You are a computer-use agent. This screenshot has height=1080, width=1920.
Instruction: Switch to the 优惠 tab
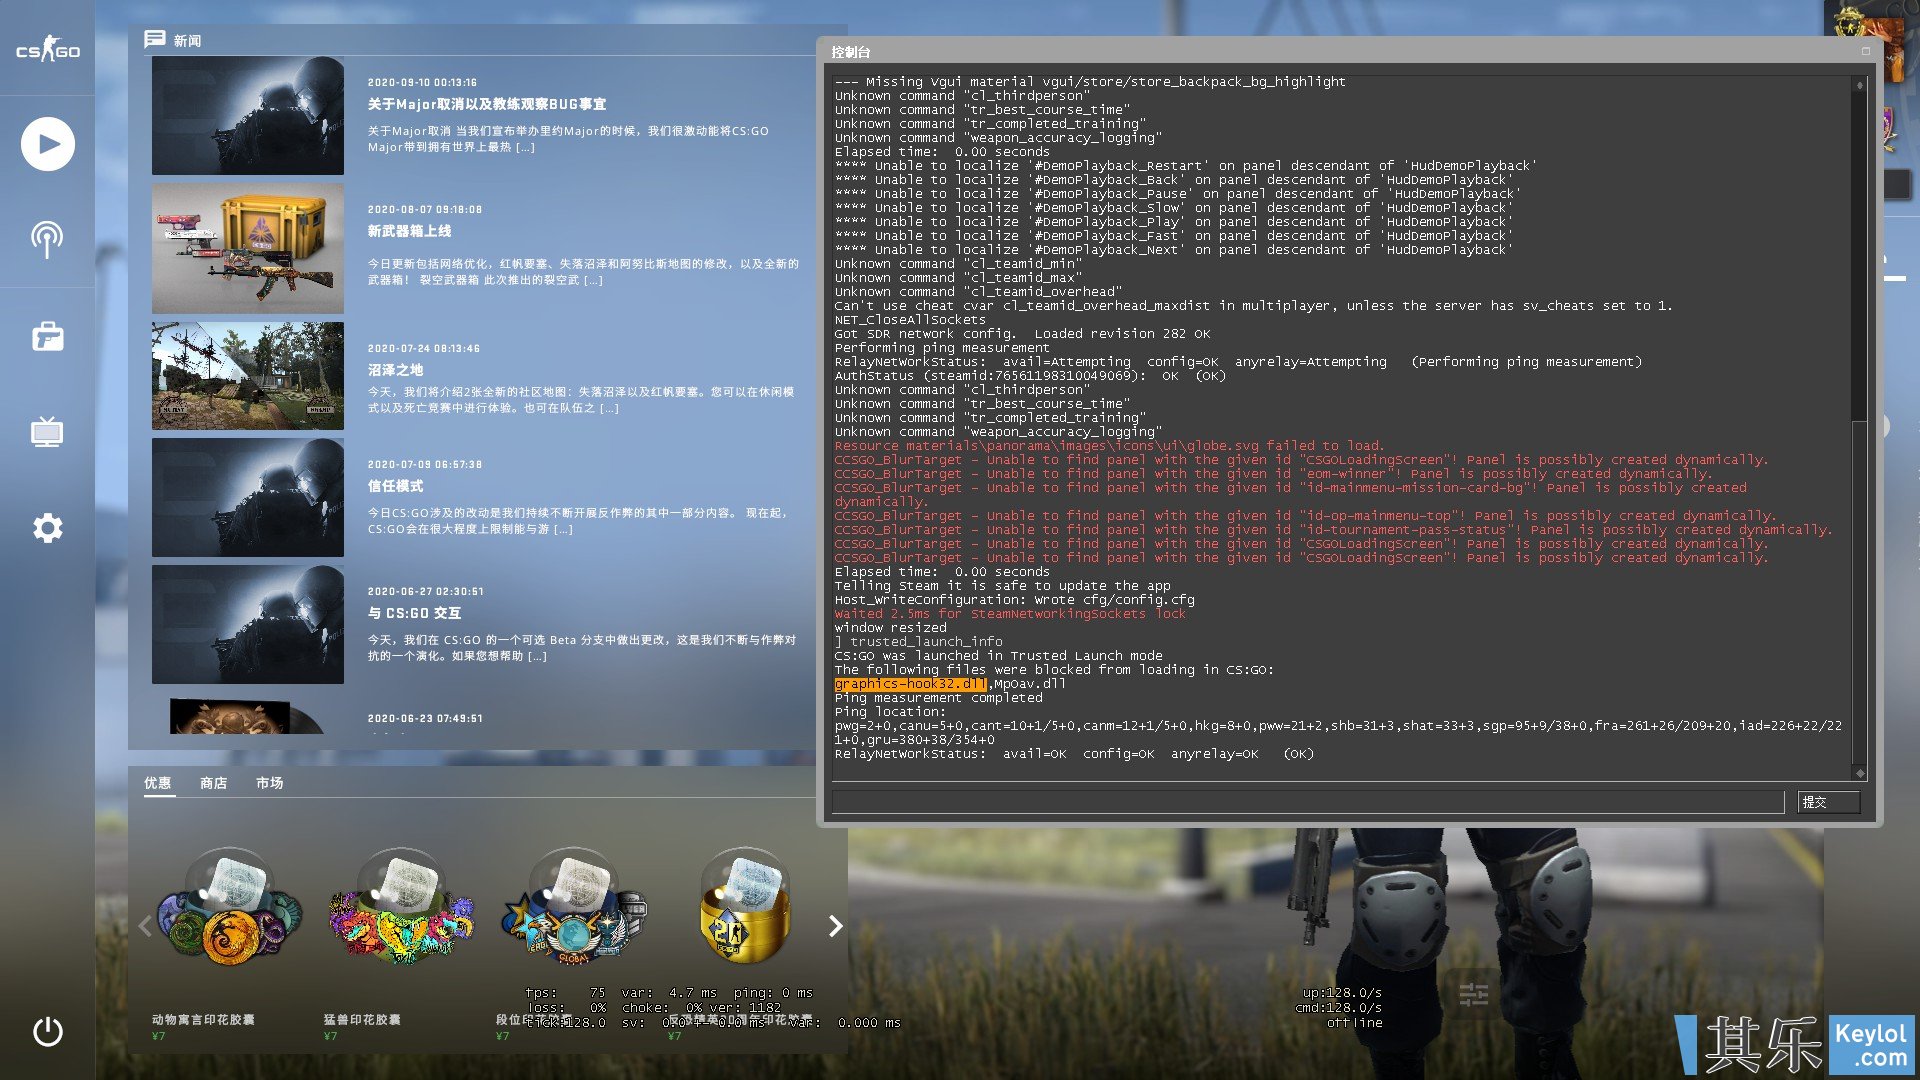(x=158, y=783)
